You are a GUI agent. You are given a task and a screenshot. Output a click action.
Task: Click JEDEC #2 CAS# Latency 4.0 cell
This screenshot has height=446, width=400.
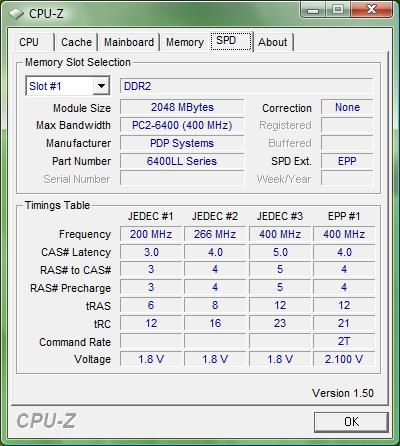(x=215, y=252)
